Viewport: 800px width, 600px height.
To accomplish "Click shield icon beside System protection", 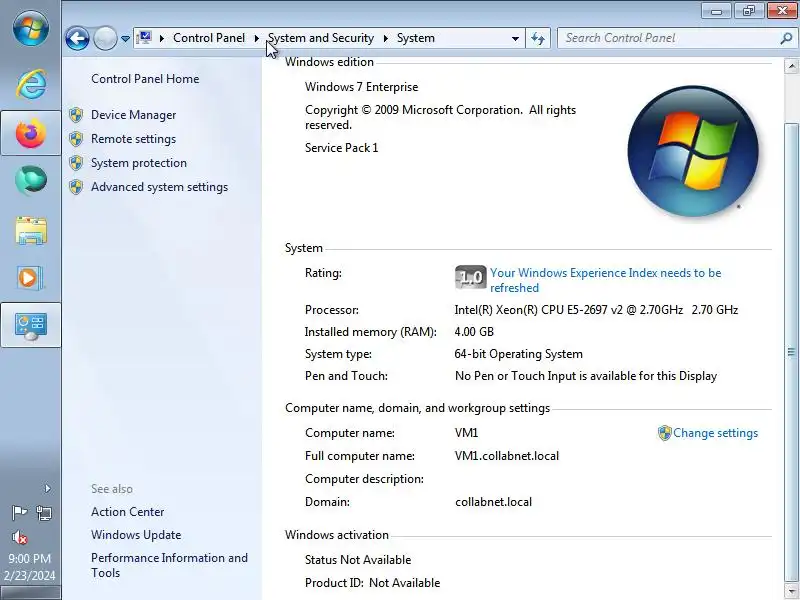I will 76,163.
